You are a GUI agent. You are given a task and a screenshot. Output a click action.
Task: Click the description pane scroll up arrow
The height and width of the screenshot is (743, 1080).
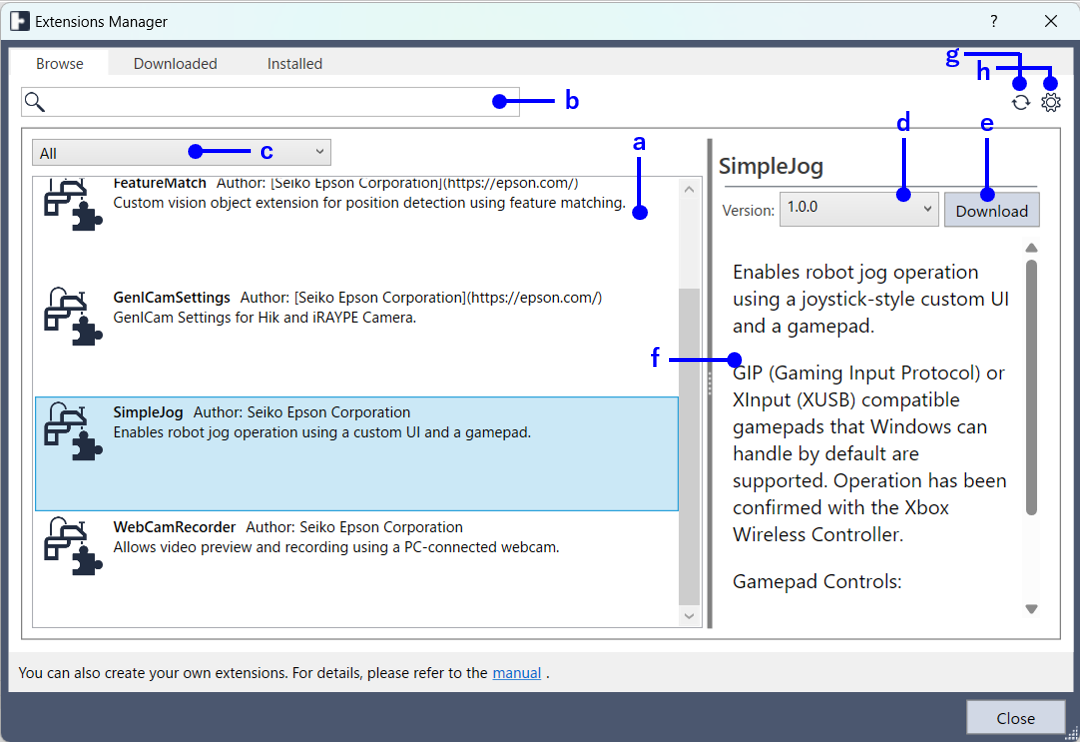[1031, 248]
